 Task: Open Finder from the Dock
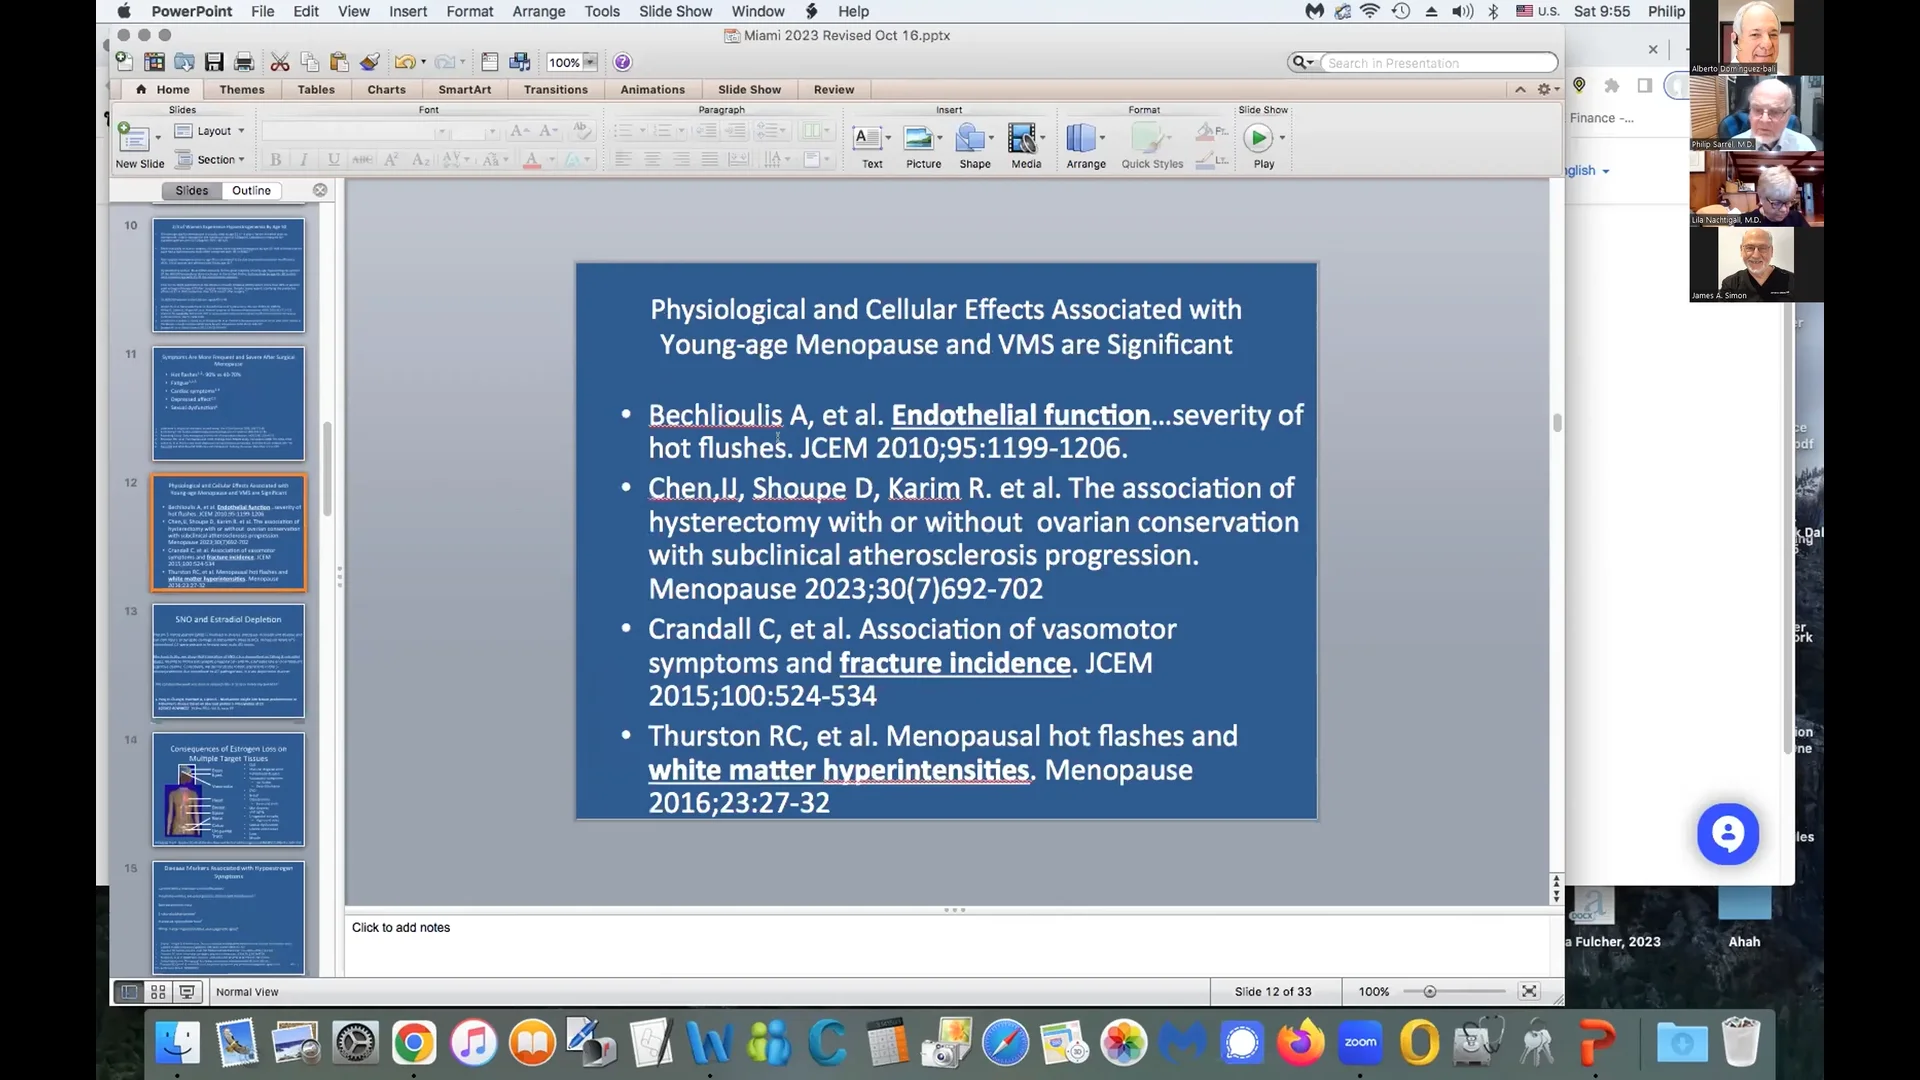[x=178, y=1043]
